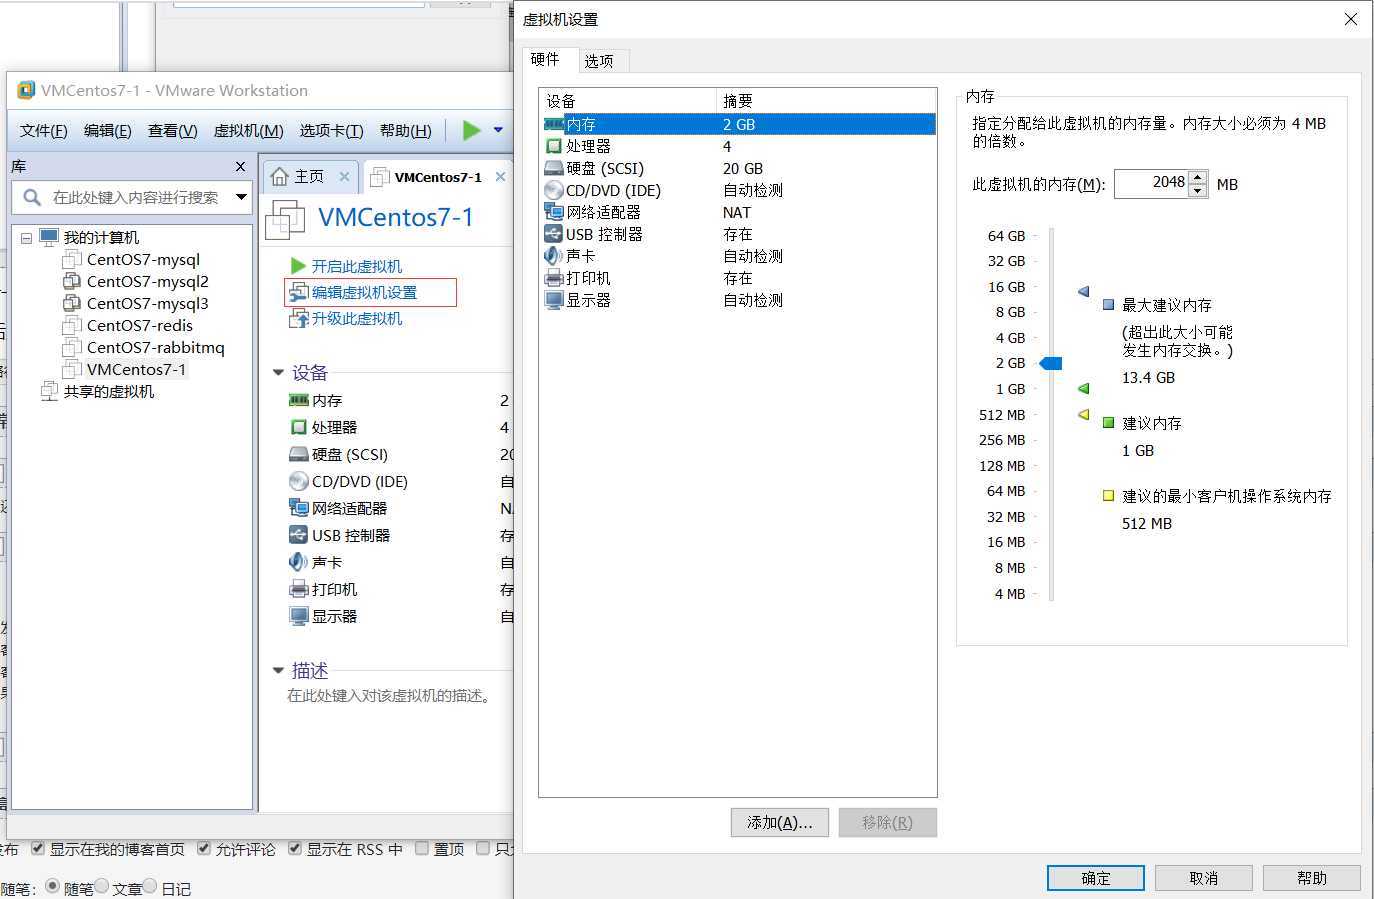Click Cancel (取消) button
The image size is (1374, 899).
point(1204,878)
